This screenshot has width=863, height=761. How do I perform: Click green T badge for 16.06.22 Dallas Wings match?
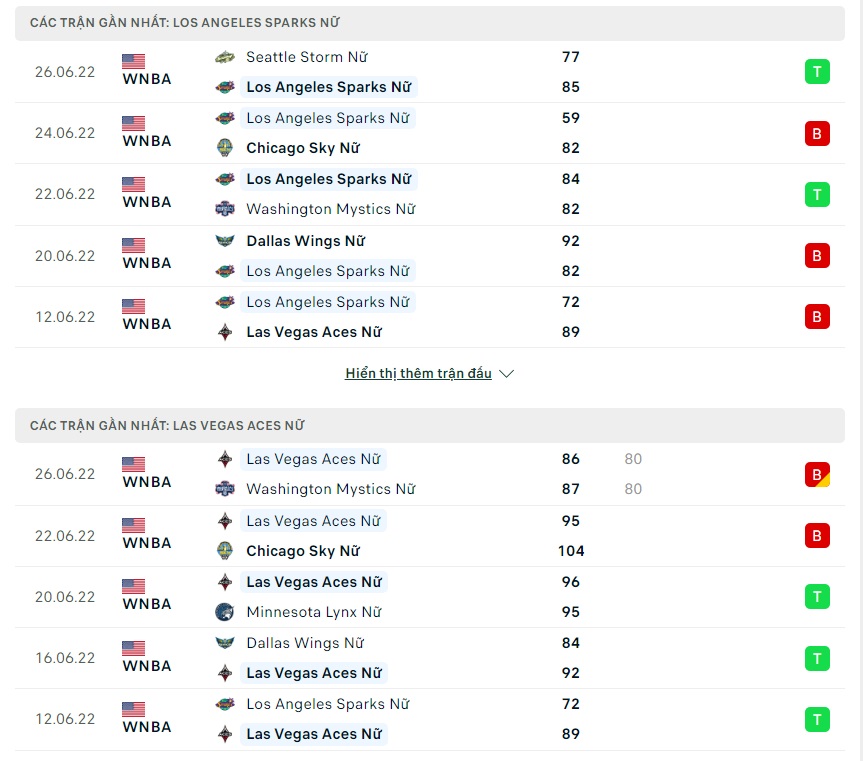pyautogui.click(x=817, y=658)
